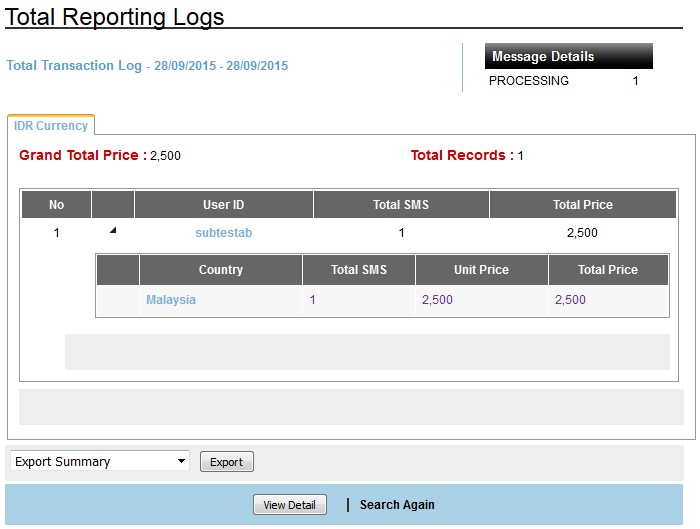
Task: Click the Total Transaction Log date heading
Action: (x=147, y=66)
